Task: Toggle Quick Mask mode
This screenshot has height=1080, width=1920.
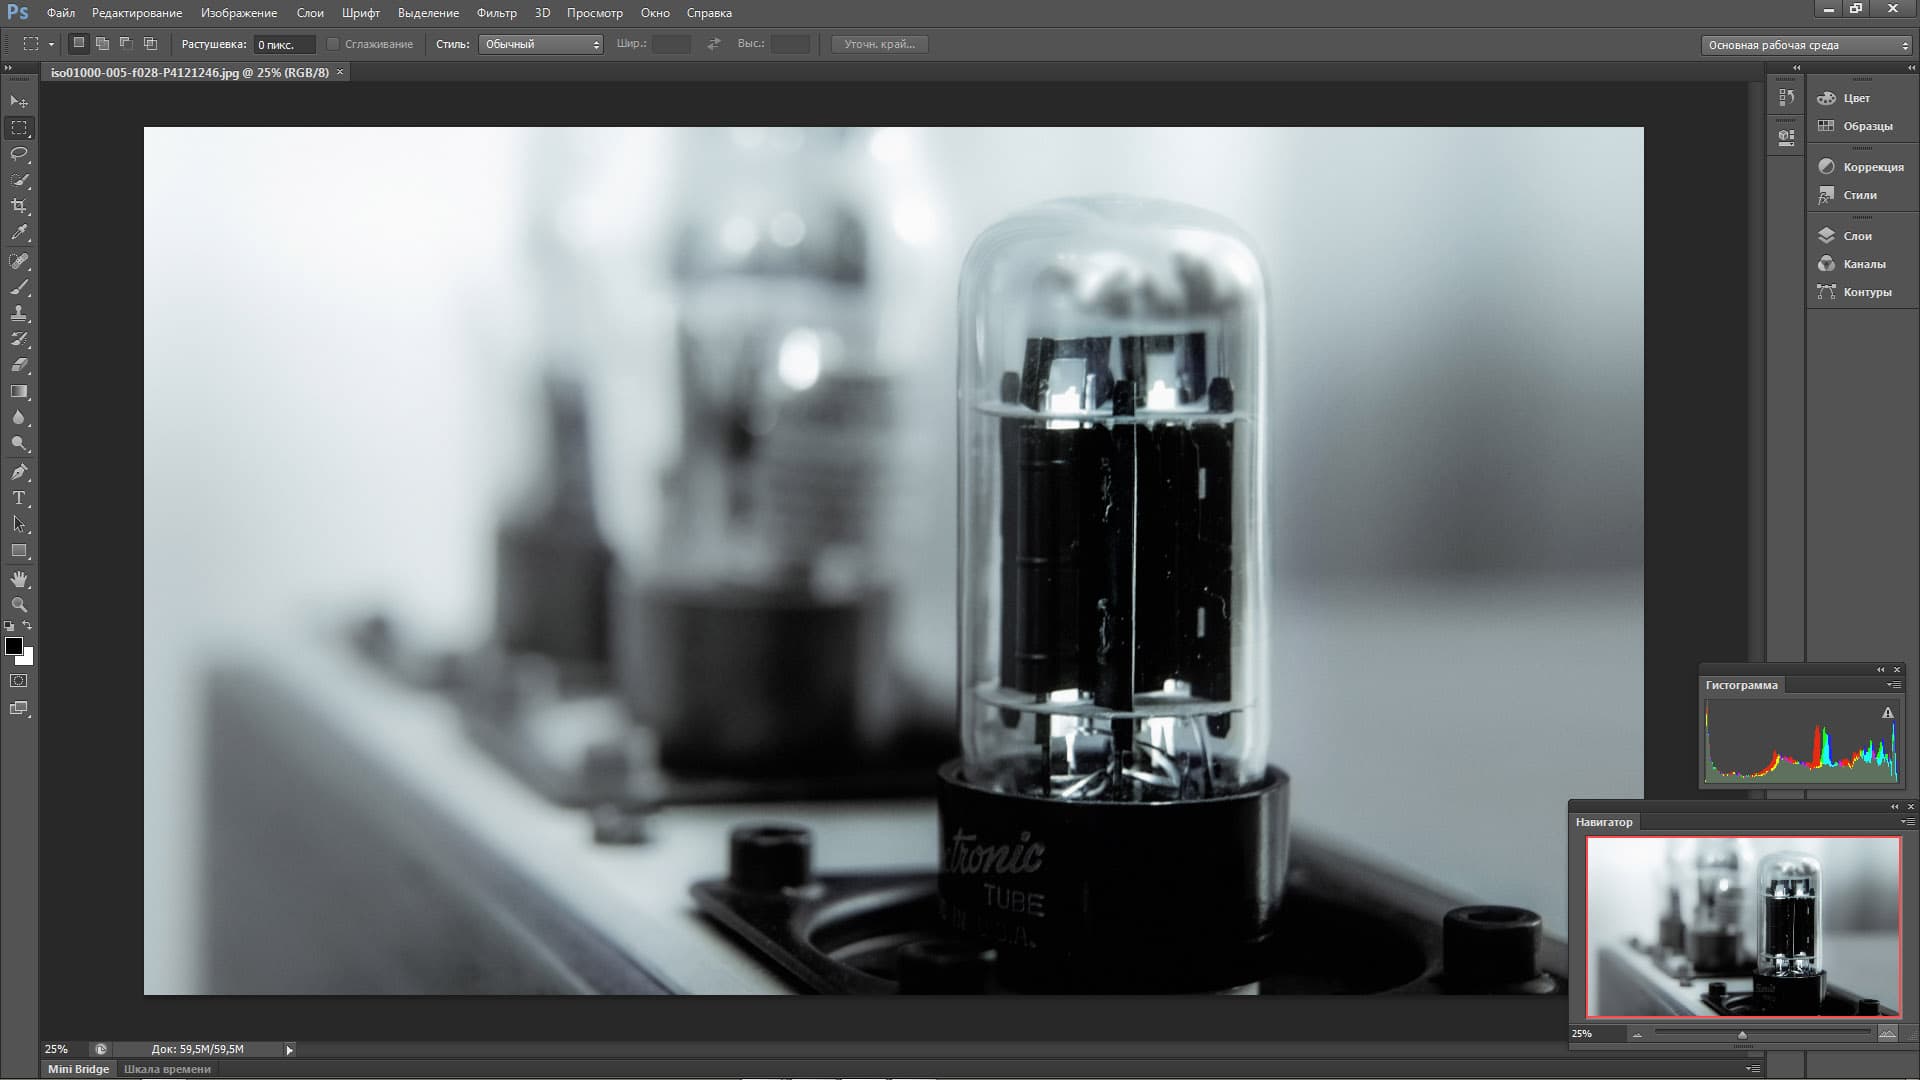Action: pyautogui.click(x=19, y=681)
